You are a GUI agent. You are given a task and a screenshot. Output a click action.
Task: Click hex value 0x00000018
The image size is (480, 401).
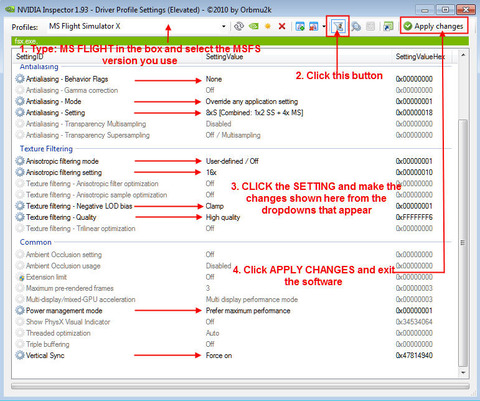[x=414, y=113]
